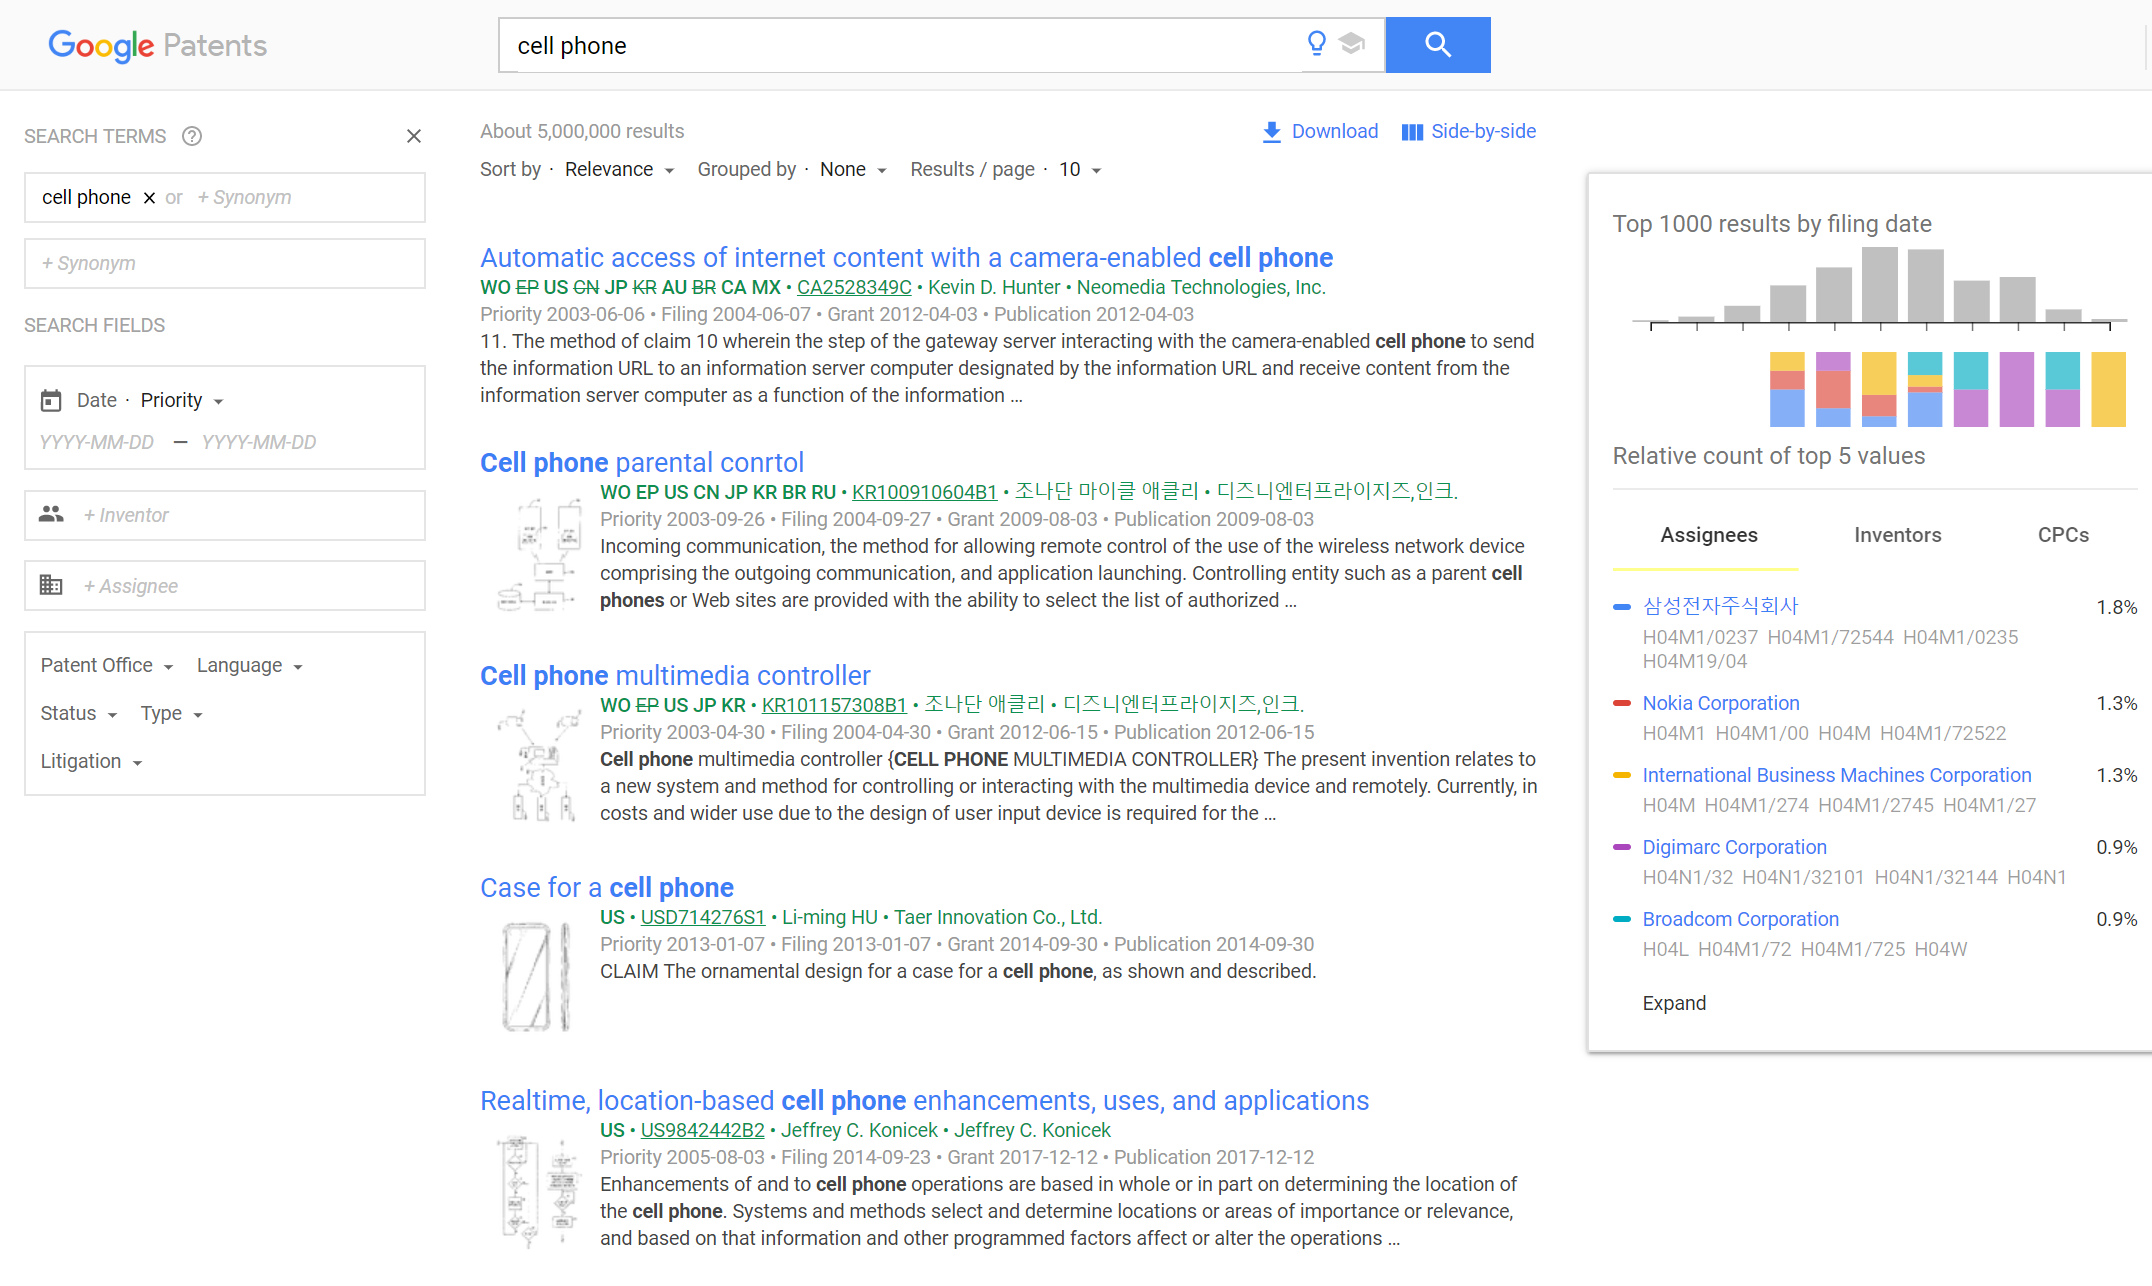Click the people icon beside Inventor
Screen dimensions: 2152x1286
pyautogui.click(x=51, y=514)
